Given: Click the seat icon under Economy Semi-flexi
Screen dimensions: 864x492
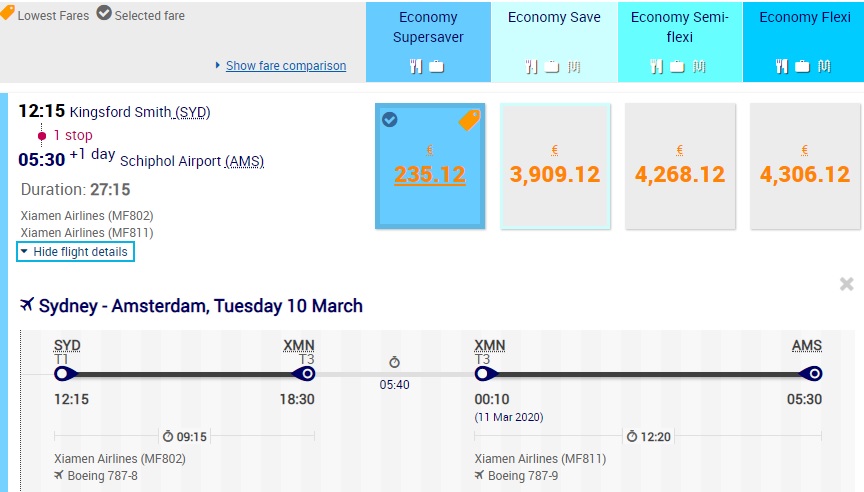Looking at the screenshot, I should pos(699,67).
